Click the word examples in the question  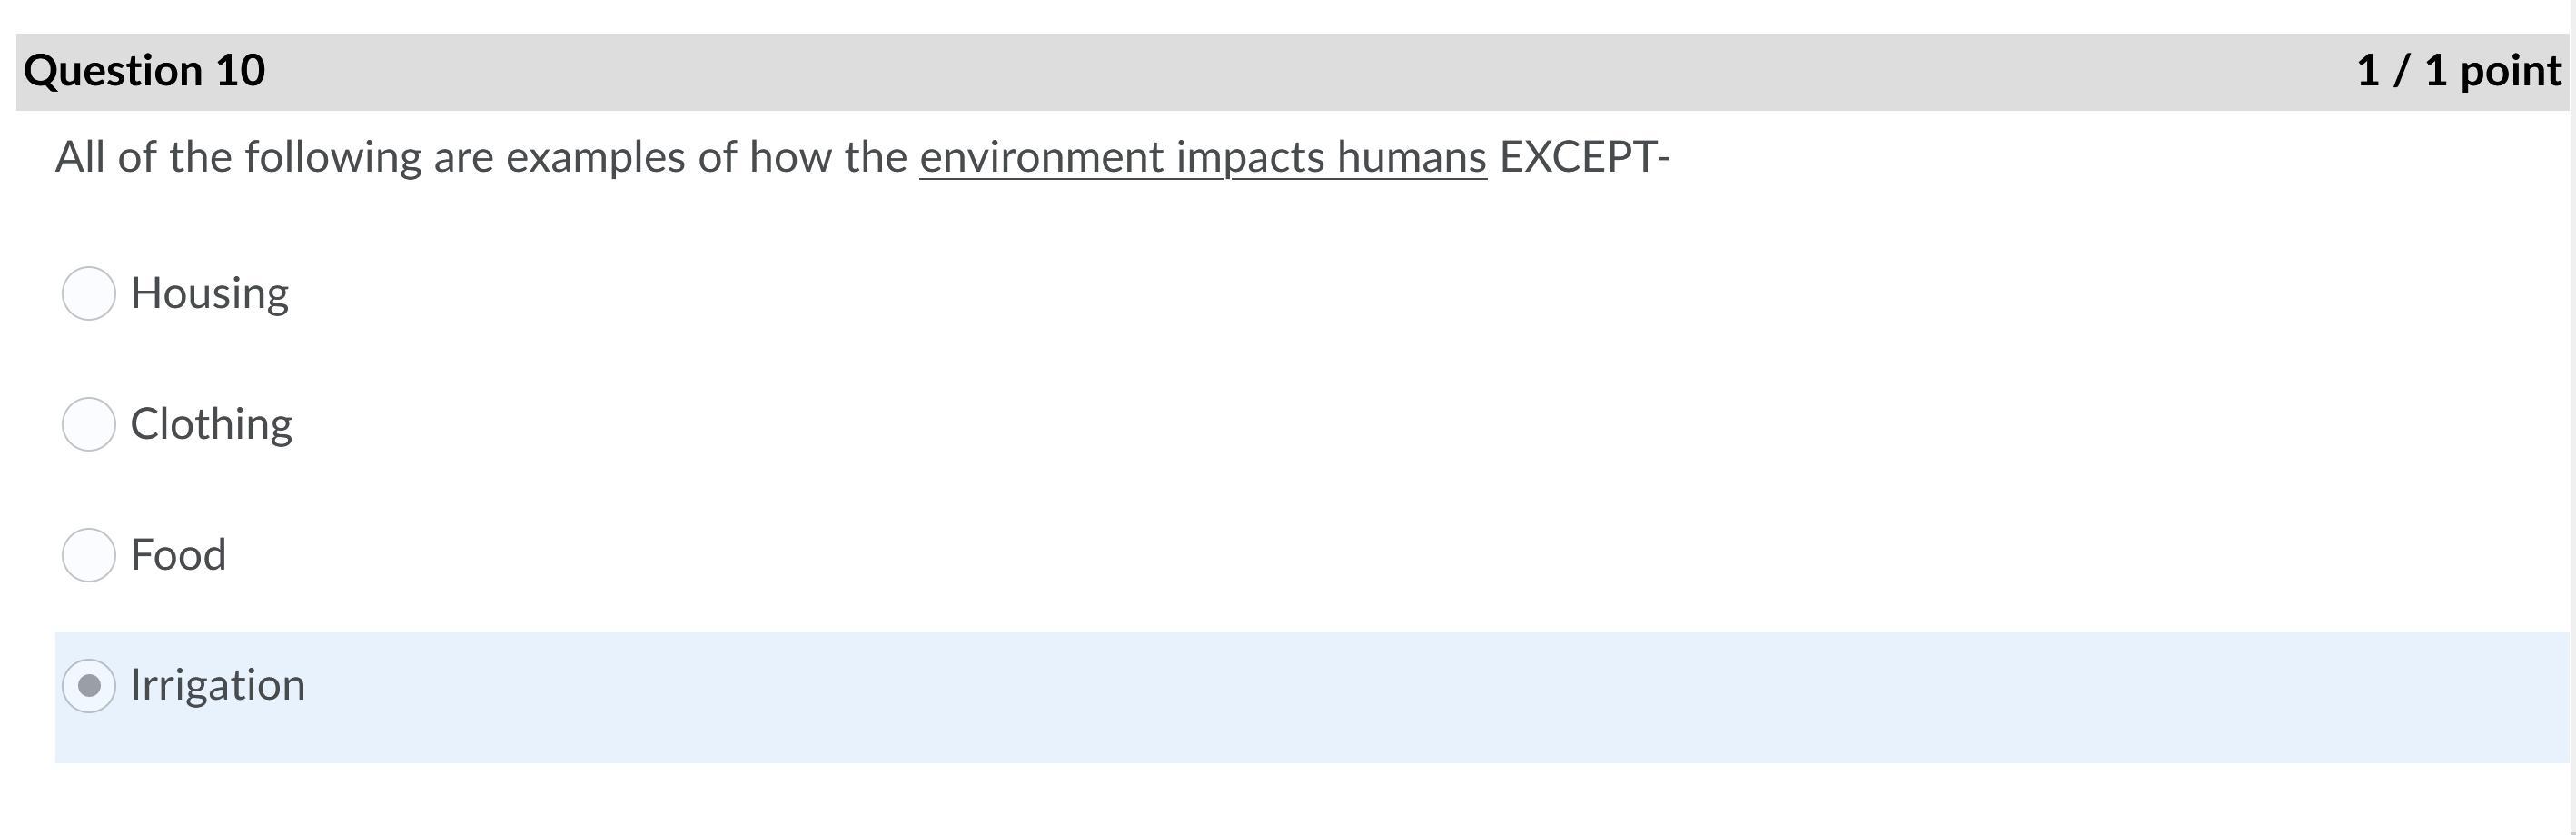pos(596,158)
